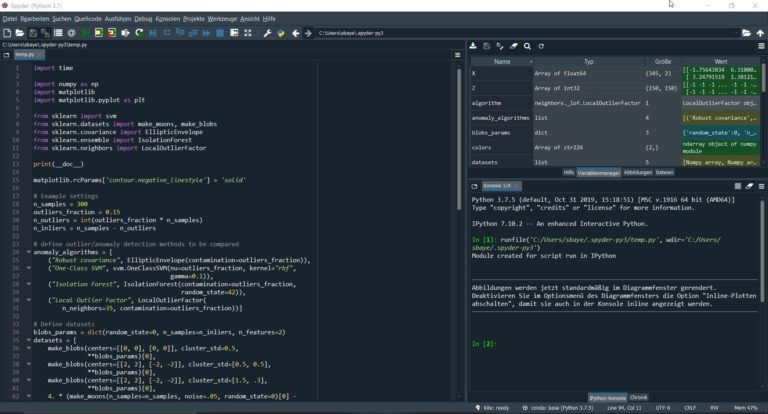Run selection or current line icon
The image size is (768, 414).
[125, 33]
